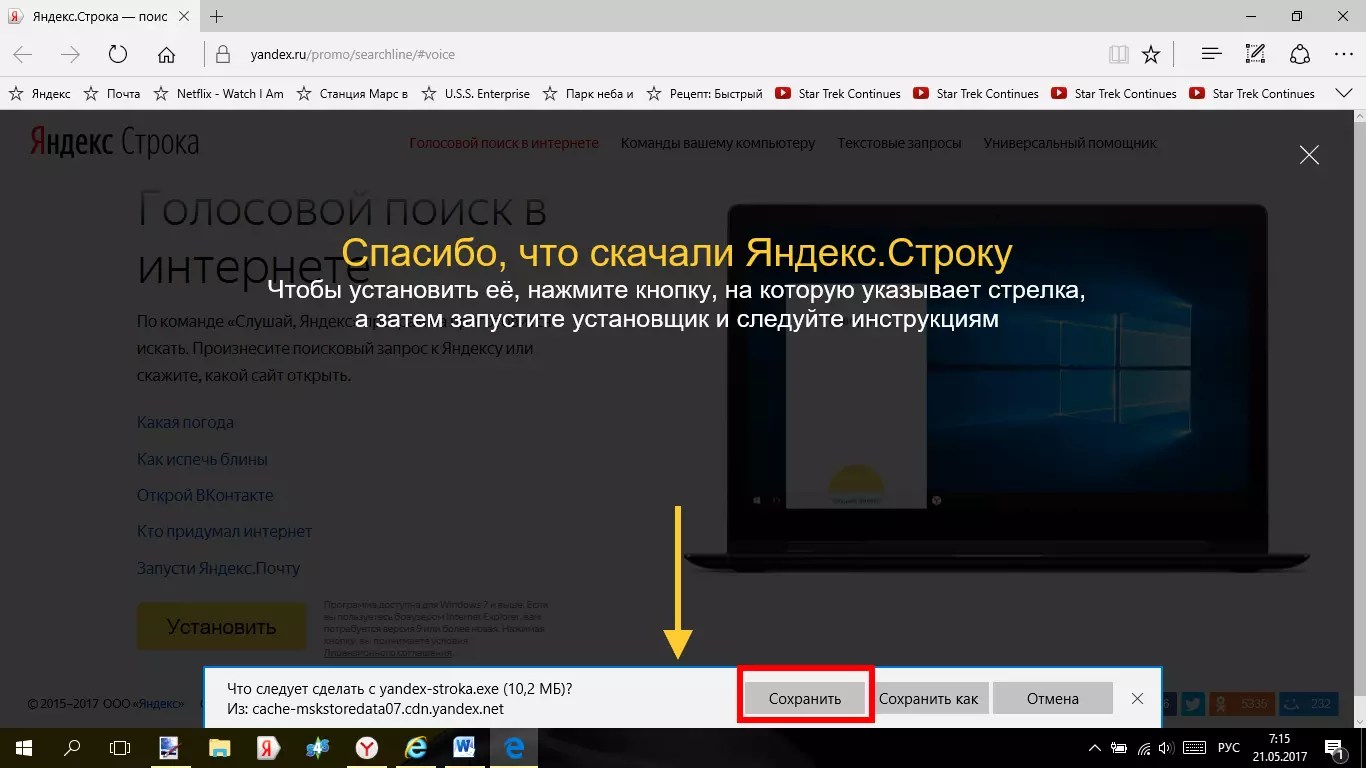
Task: Open Action Center notifications
Action: [x=1336, y=748]
